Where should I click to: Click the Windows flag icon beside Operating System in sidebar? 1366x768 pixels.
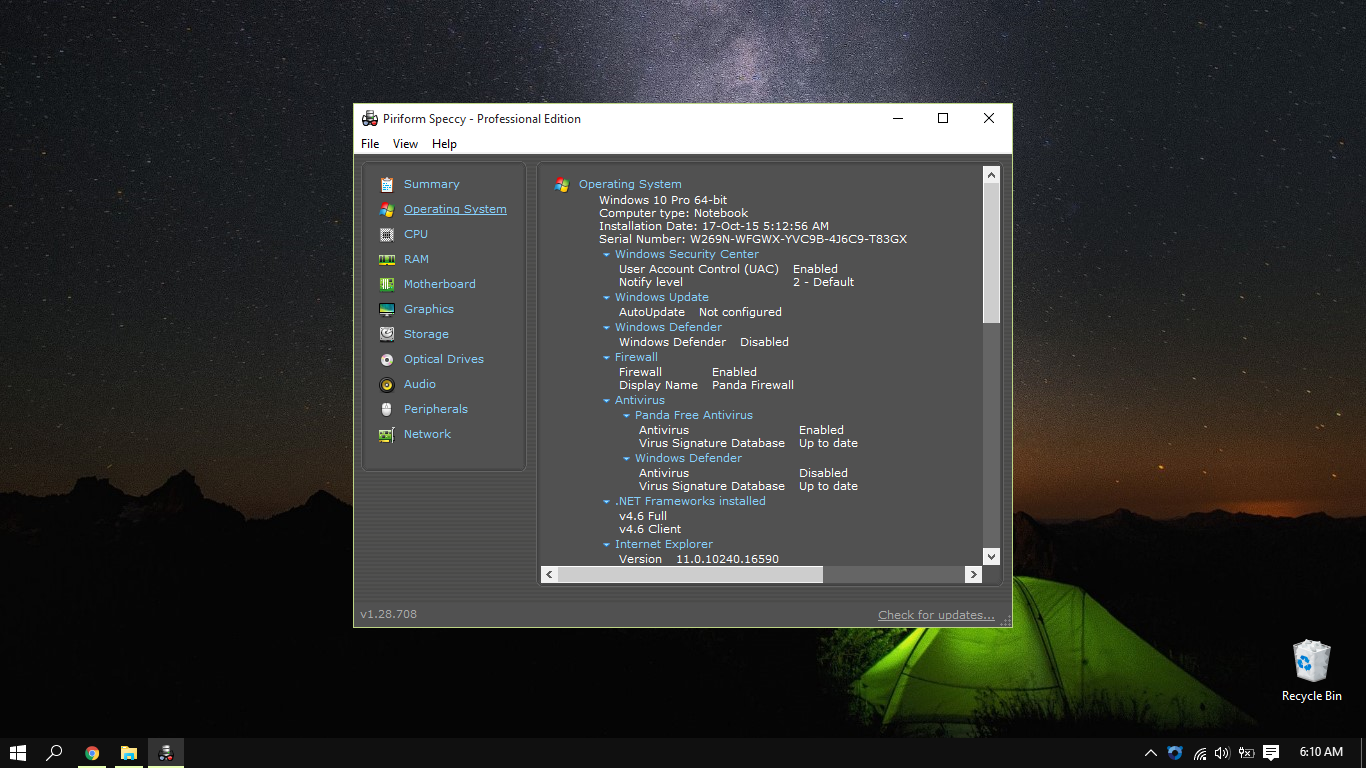387,209
